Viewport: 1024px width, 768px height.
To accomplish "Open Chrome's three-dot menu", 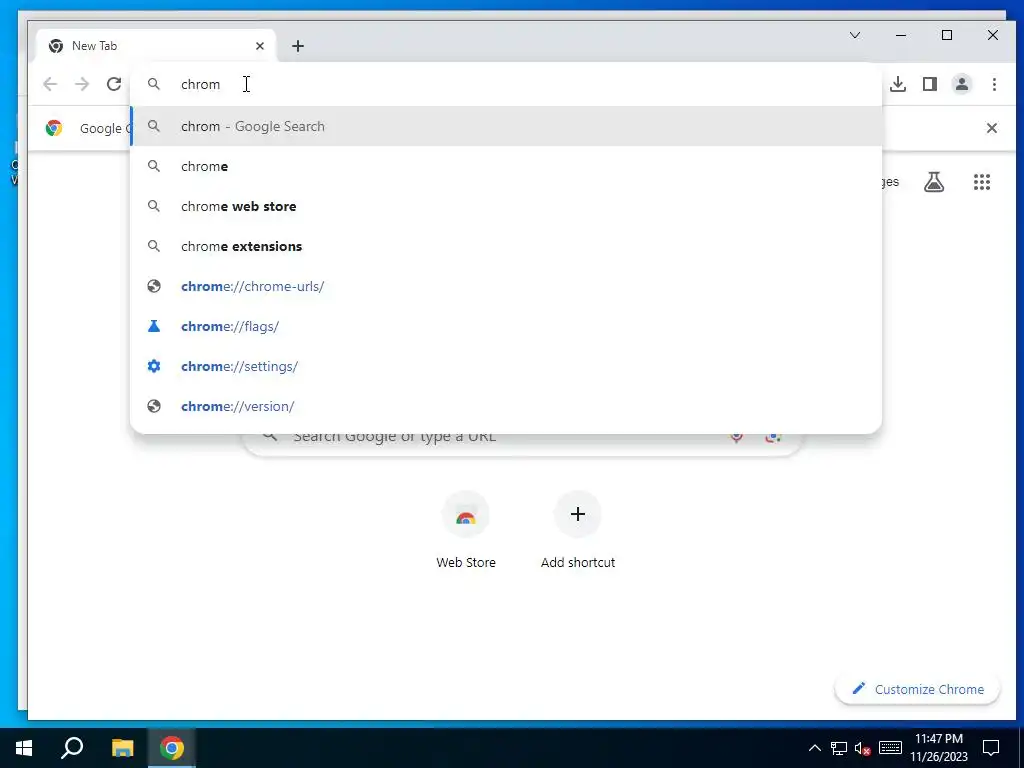I will (x=994, y=84).
